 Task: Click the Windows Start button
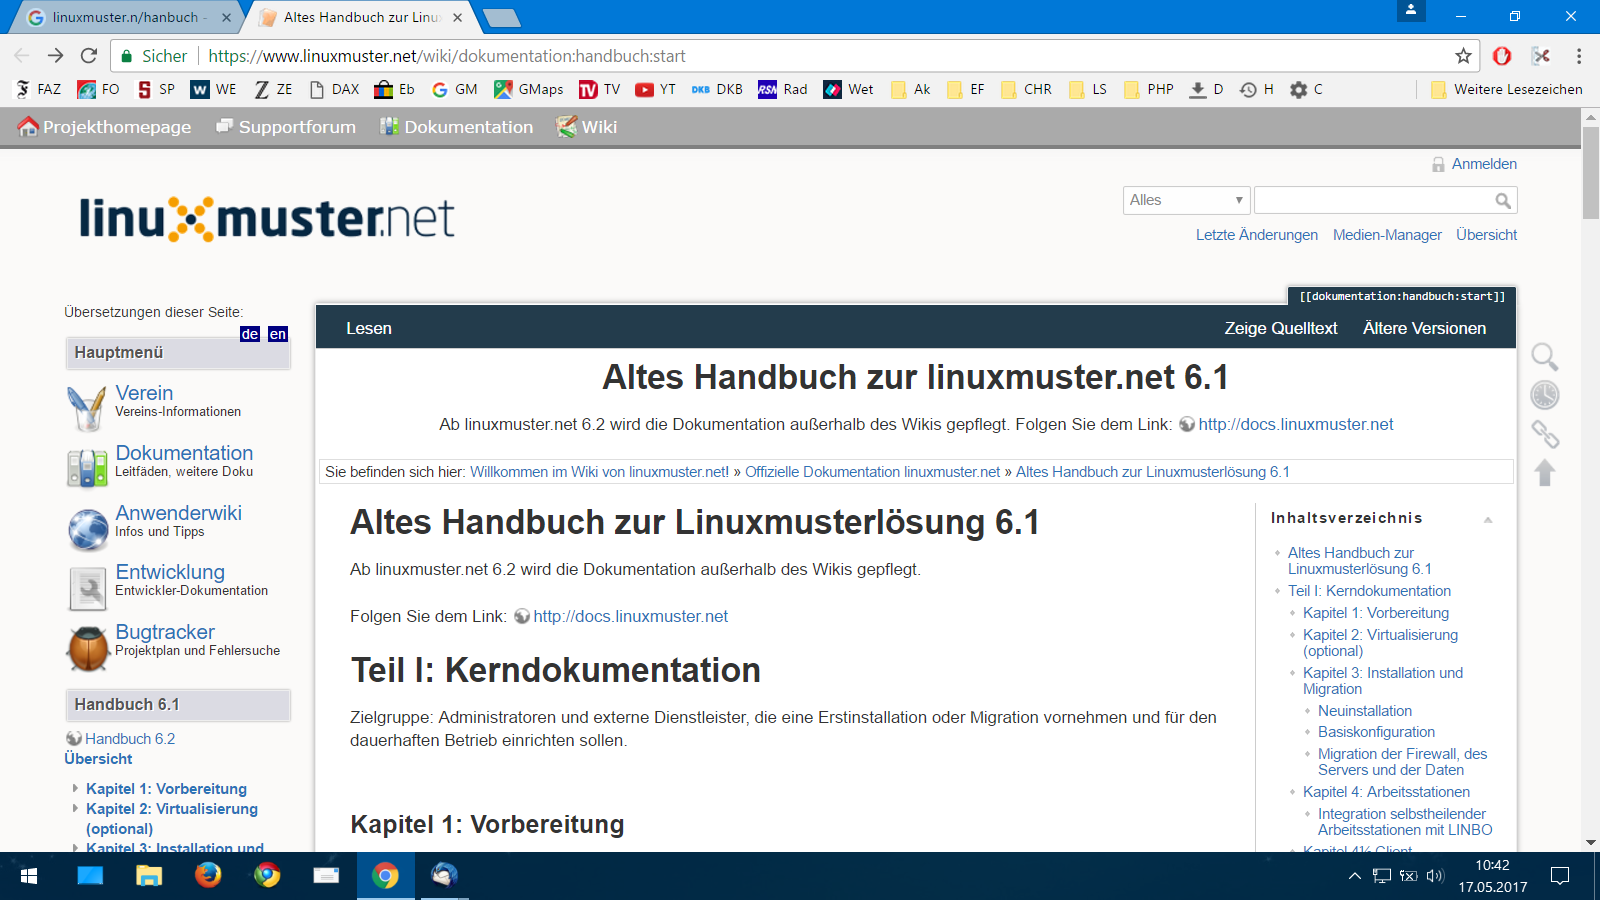pos(29,876)
